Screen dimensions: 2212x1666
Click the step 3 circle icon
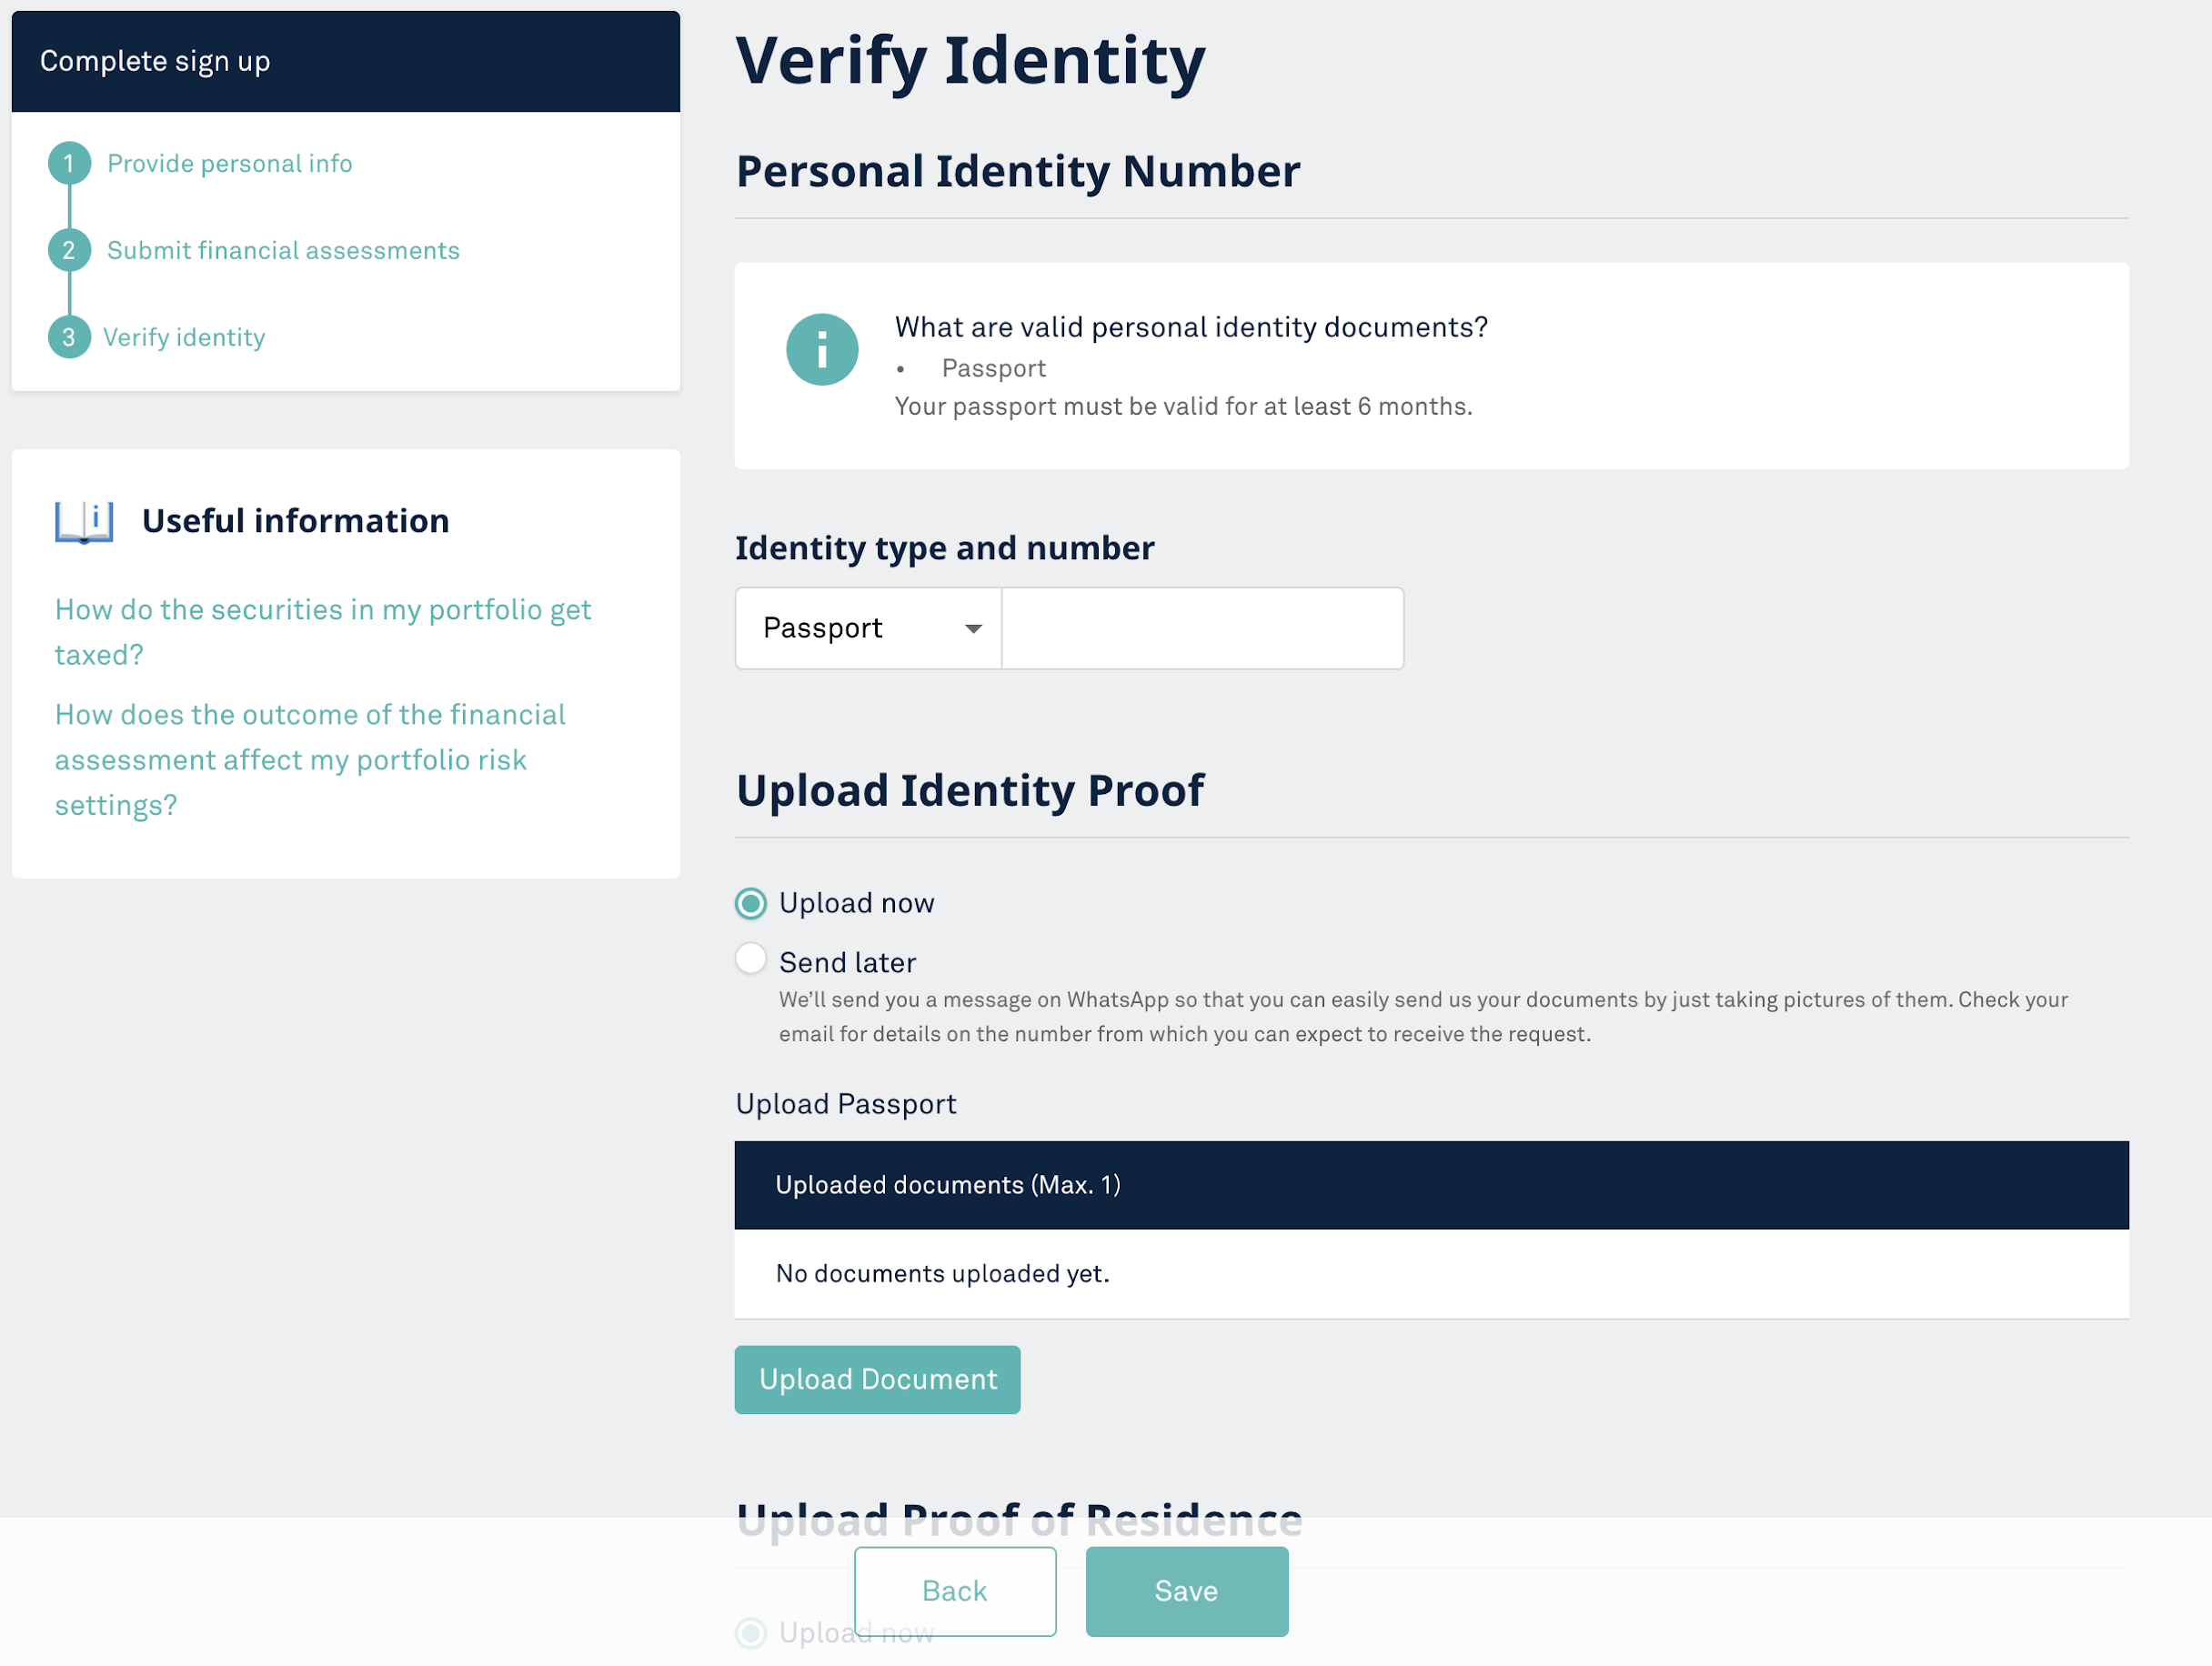(x=69, y=337)
